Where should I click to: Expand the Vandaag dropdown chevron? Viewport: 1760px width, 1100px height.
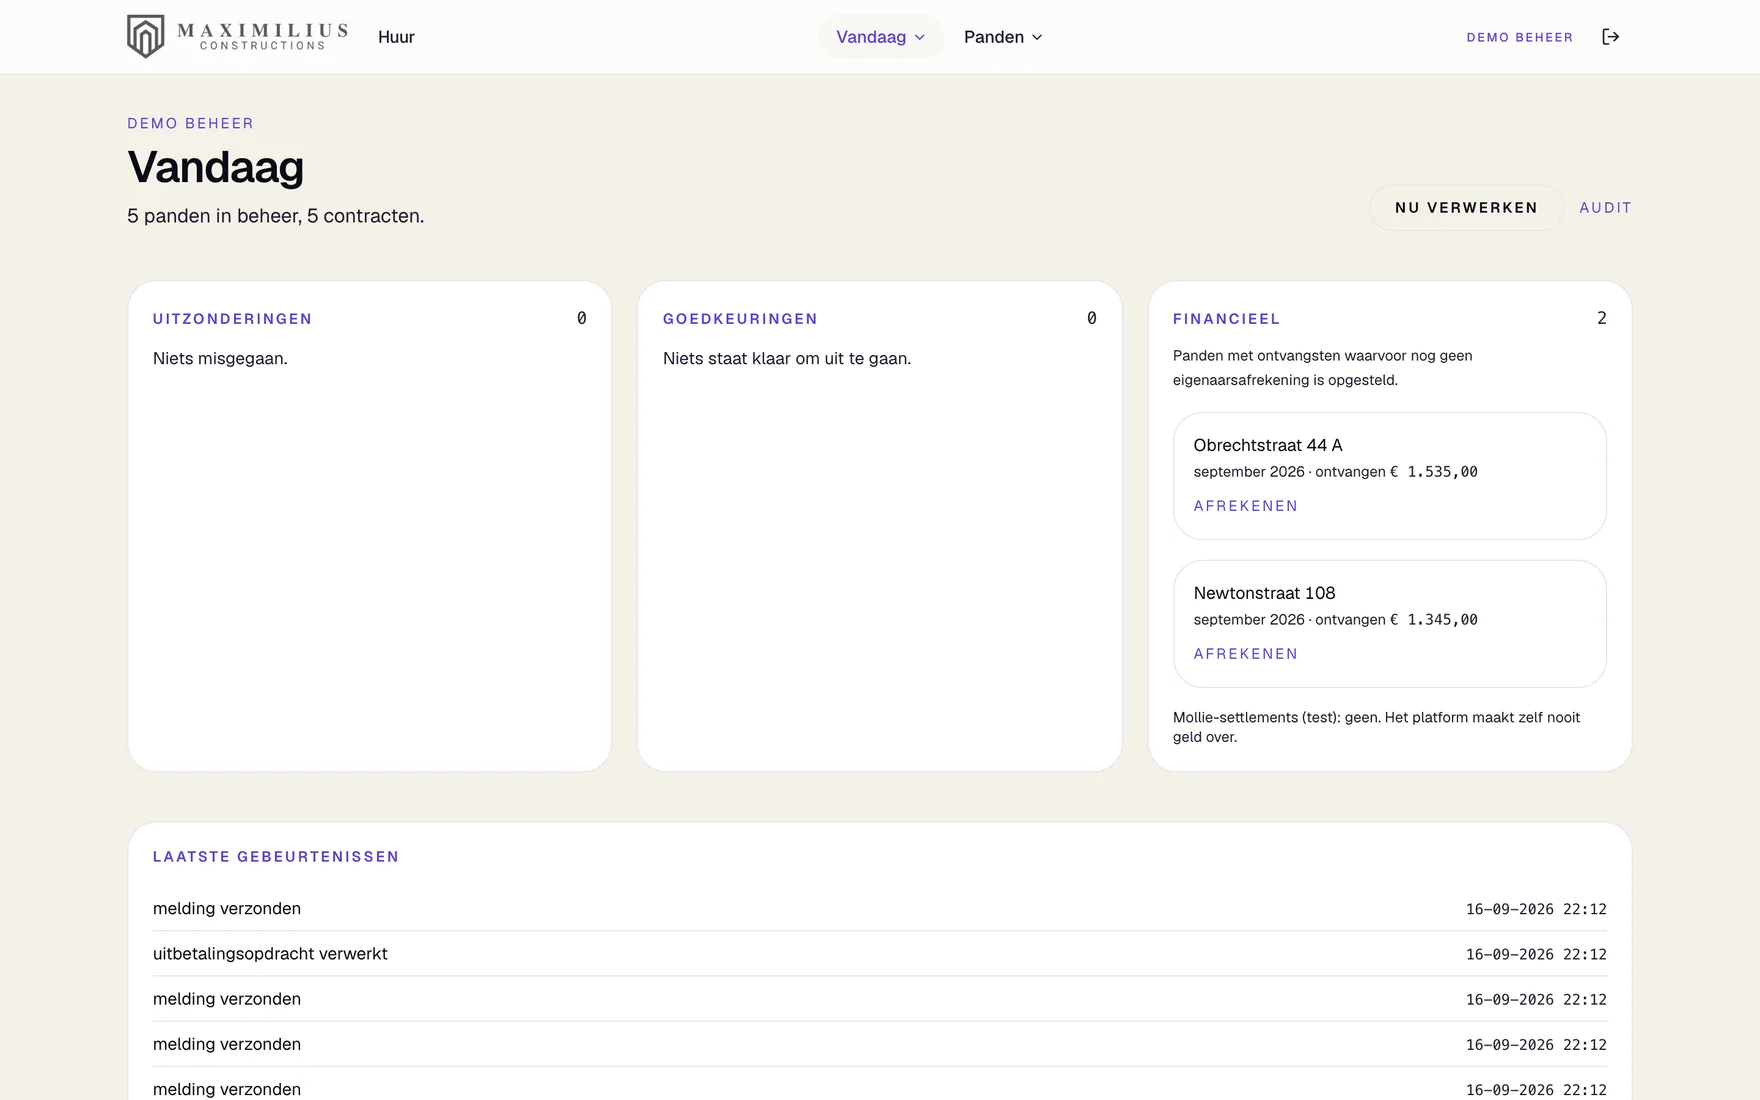[920, 37]
